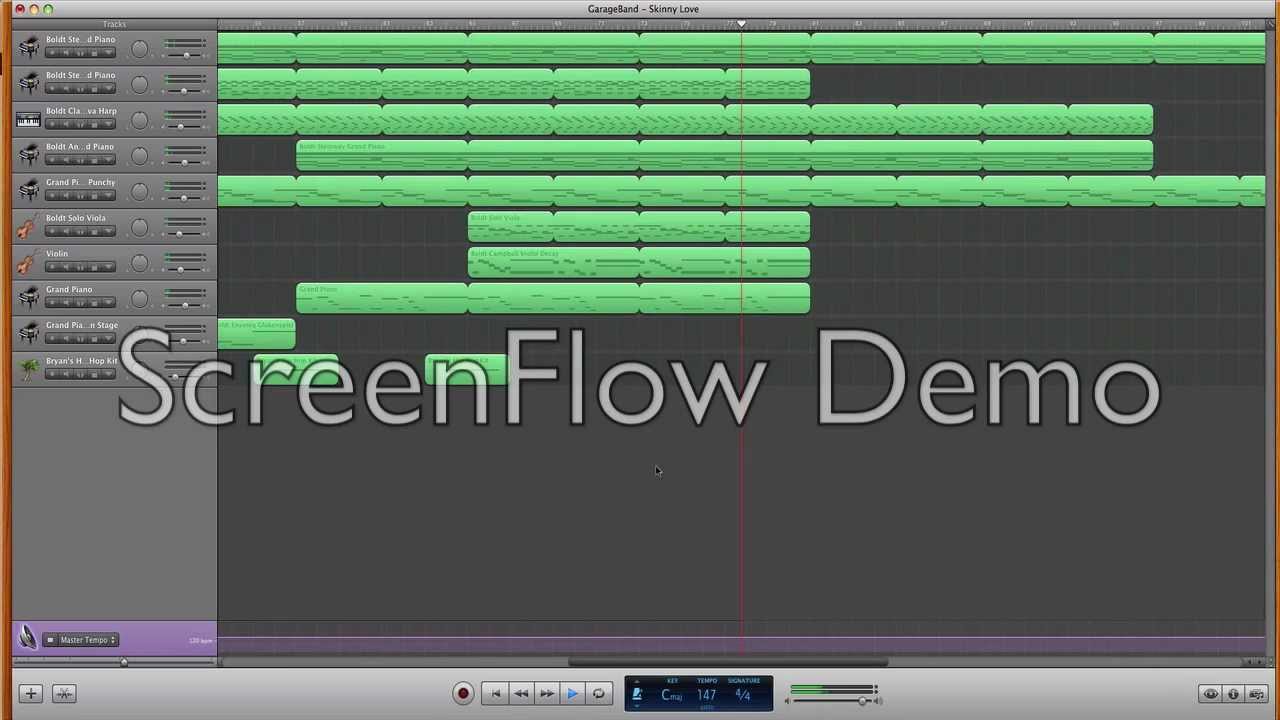
Task: Lock the Boldt Solo Viola track
Action: pyautogui.click(x=94, y=231)
